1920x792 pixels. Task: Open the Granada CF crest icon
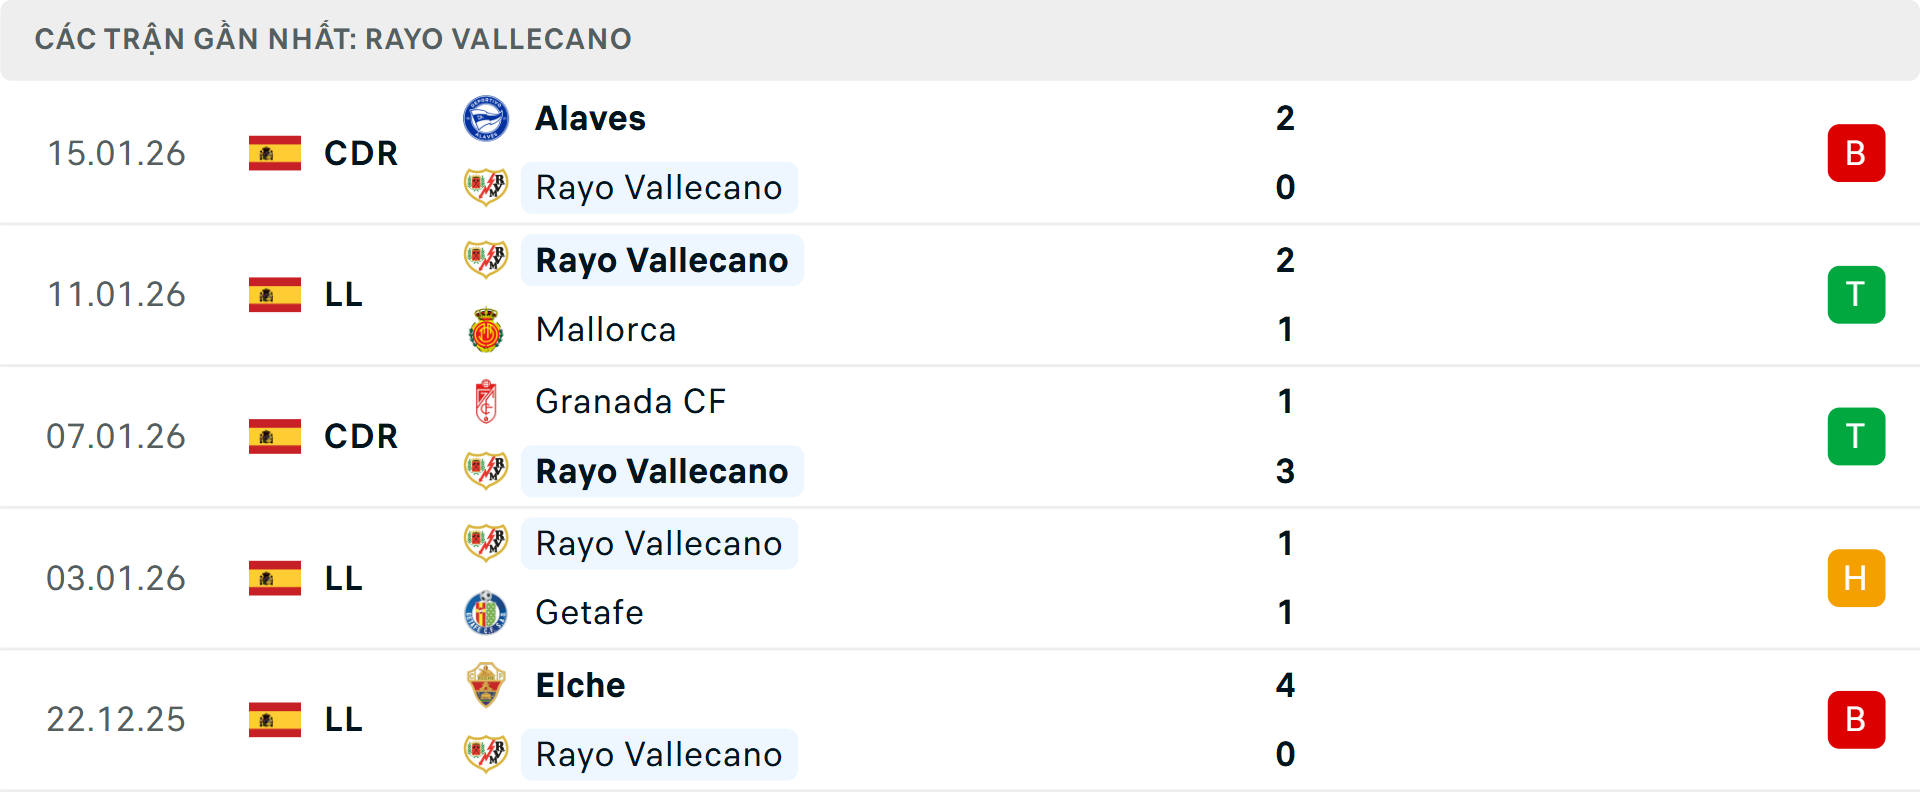pos(486,401)
